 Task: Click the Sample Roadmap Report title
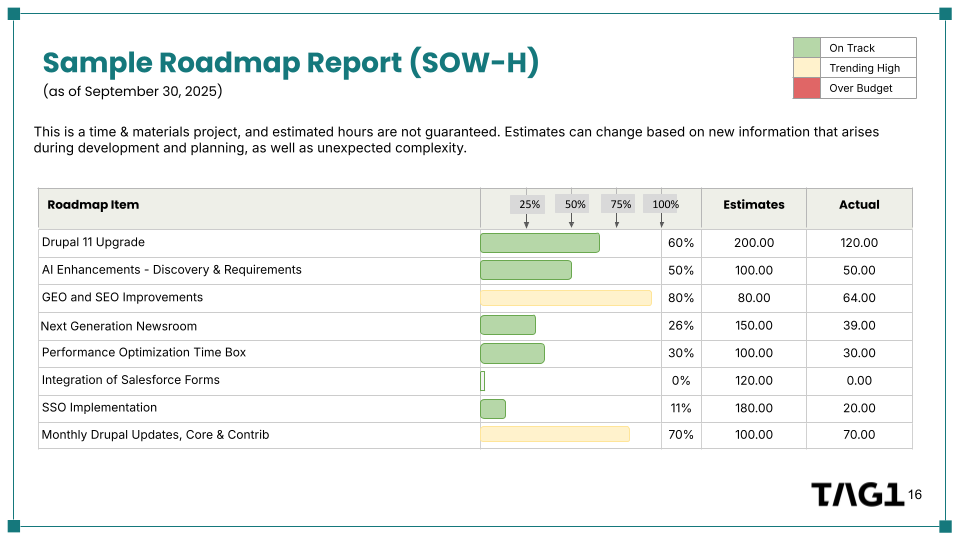coord(290,63)
